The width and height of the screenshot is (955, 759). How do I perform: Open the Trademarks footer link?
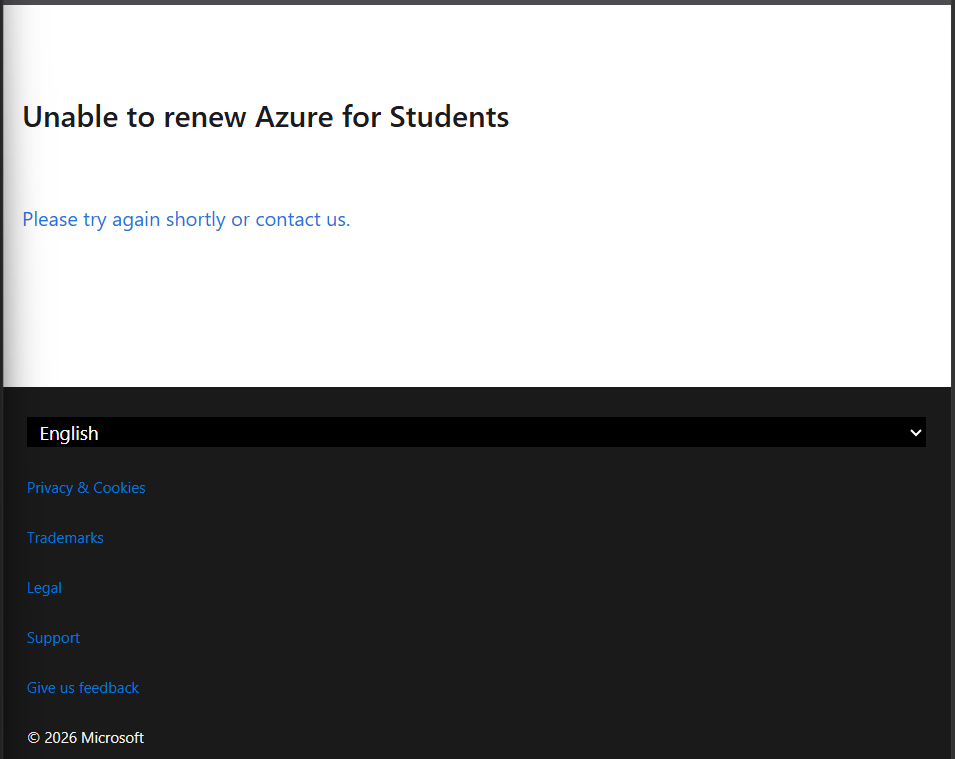65,538
